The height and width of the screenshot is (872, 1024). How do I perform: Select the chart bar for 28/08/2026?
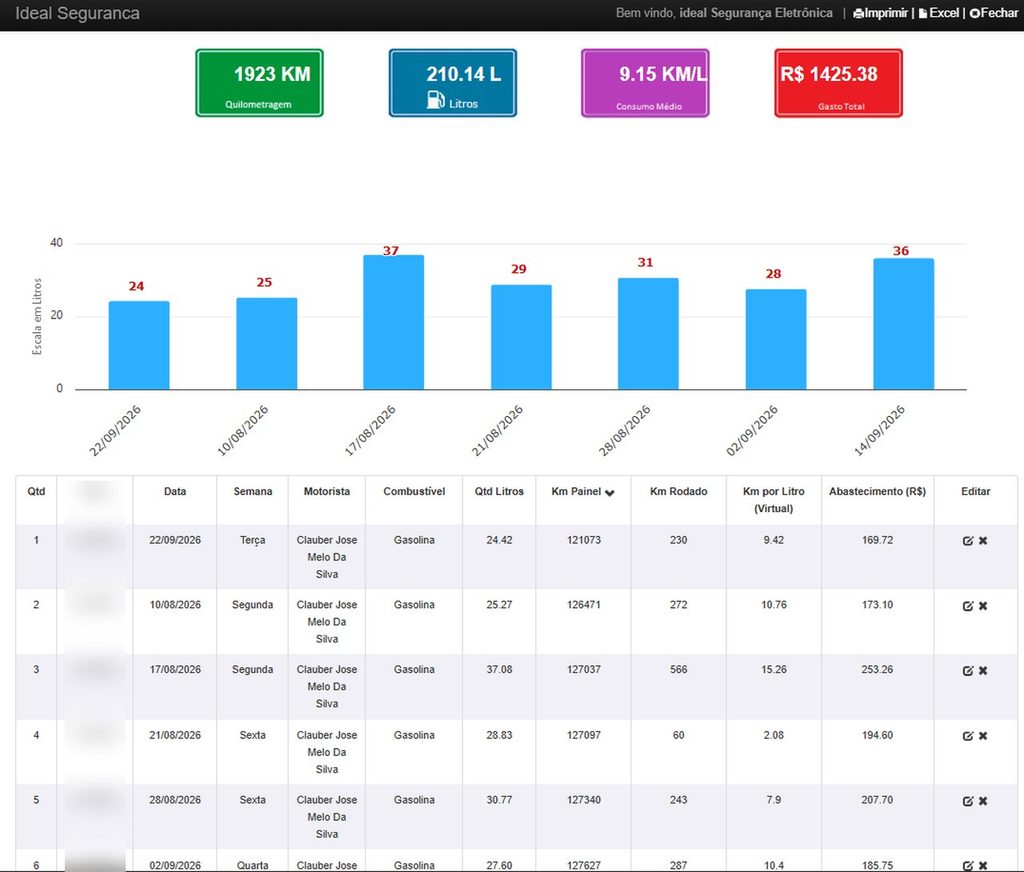click(x=648, y=334)
